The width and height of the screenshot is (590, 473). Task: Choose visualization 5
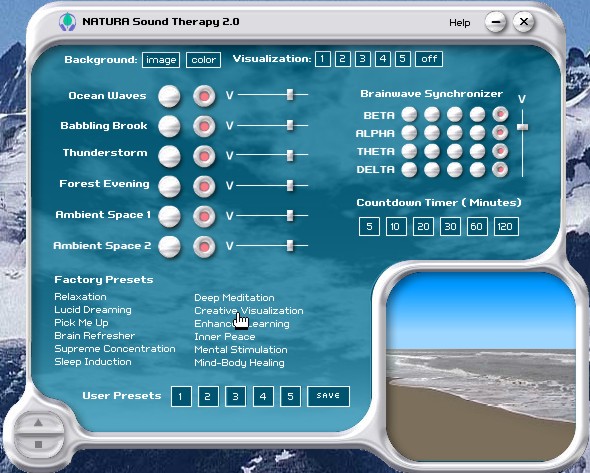coord(403,59)
